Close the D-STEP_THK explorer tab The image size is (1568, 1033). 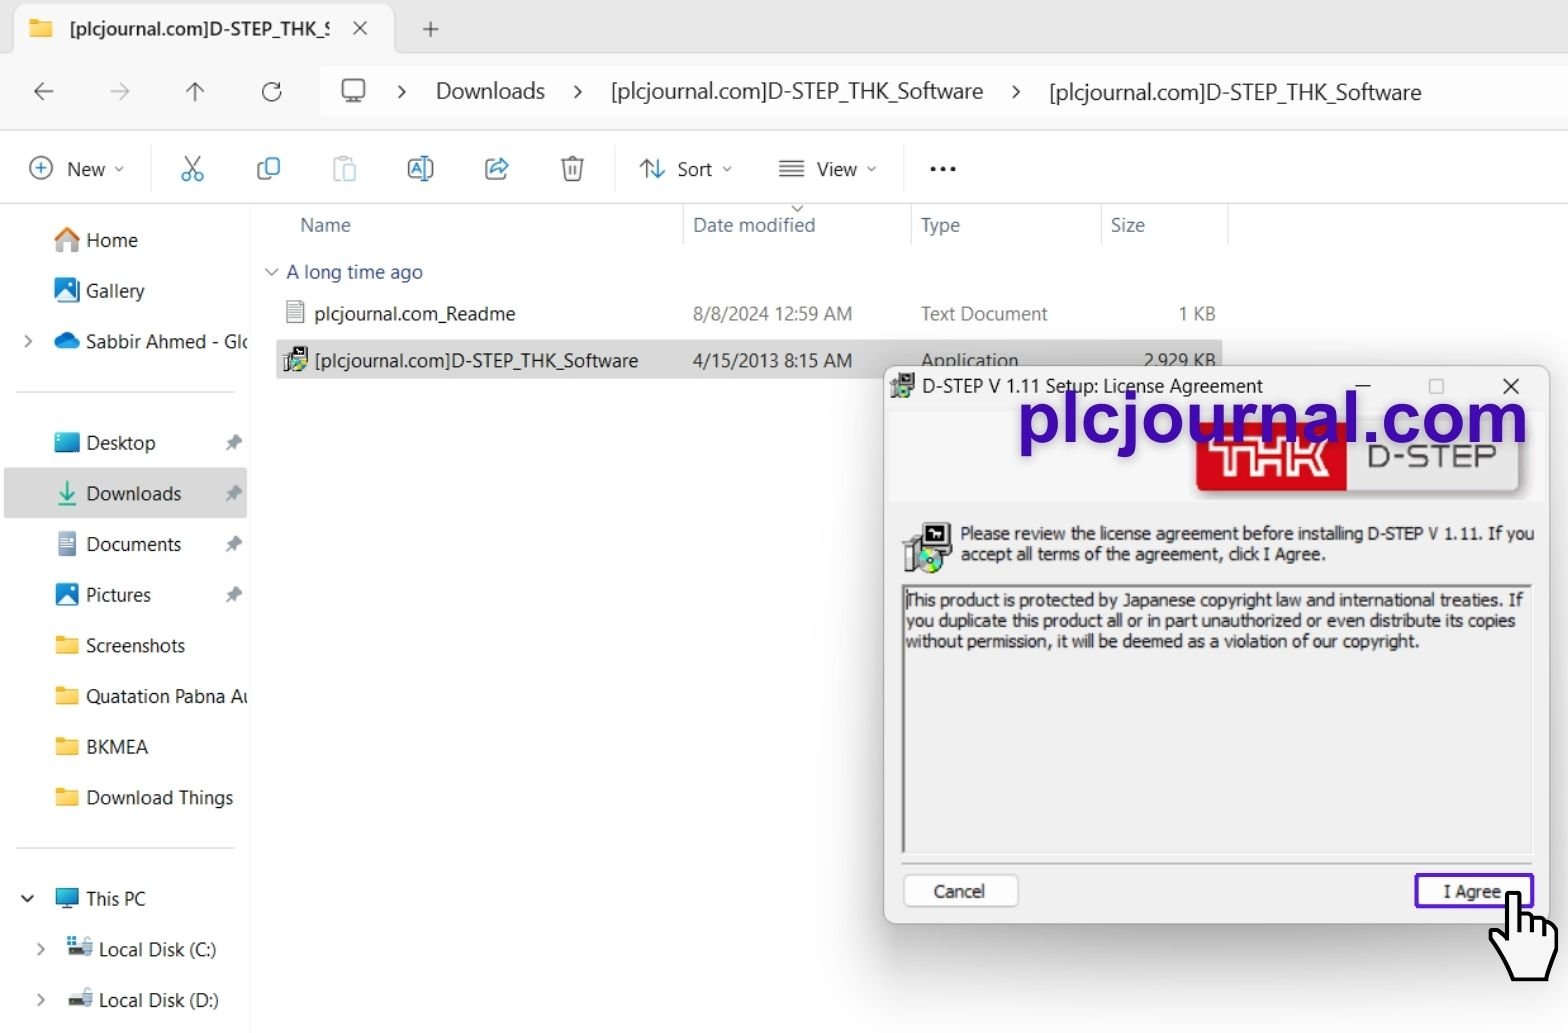[x=360, y=29]
